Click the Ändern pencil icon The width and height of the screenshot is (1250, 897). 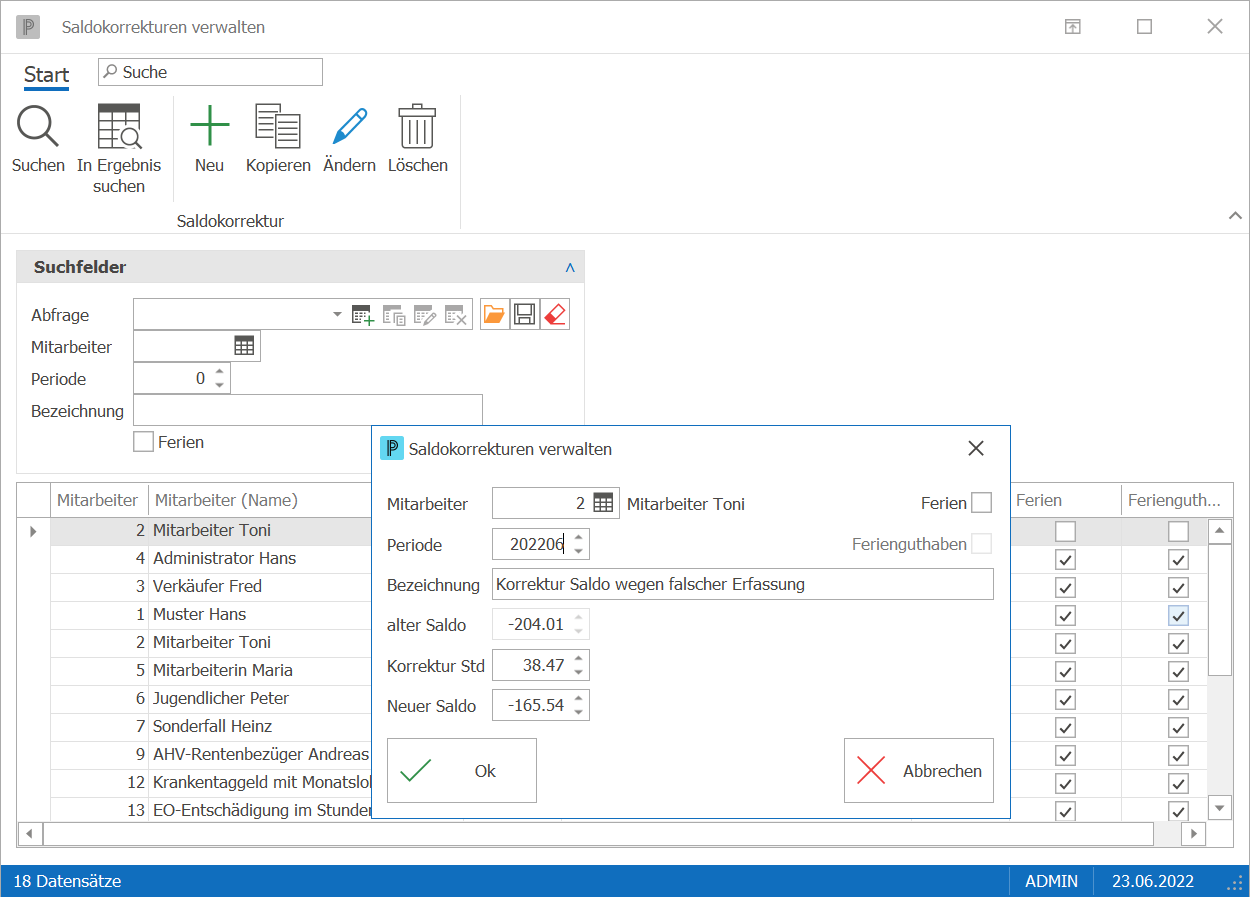point(349,127)
